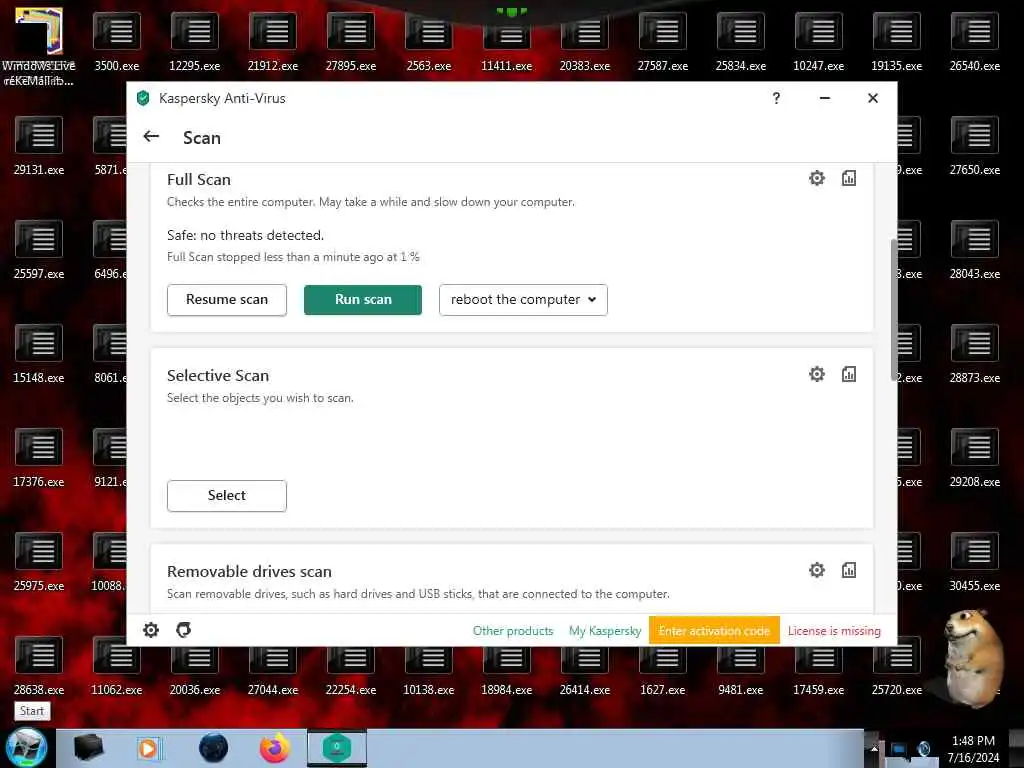The height and width of the screenshot is (768, 1024).
Task: Select 3500.exe desktop icon
Action: pos(116,41)
